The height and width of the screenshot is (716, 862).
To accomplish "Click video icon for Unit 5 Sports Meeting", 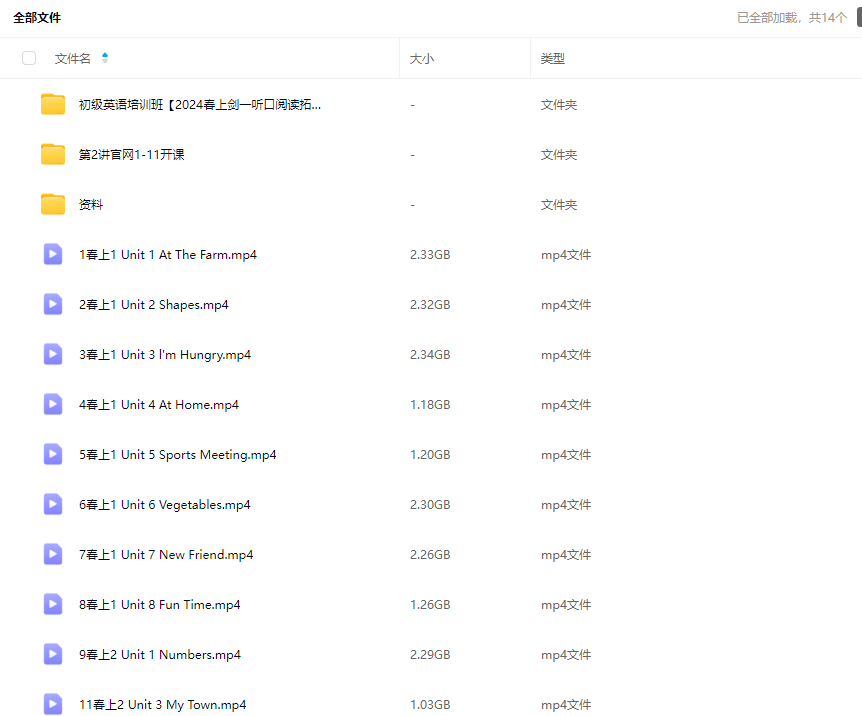I will click(x=53, y=455).
